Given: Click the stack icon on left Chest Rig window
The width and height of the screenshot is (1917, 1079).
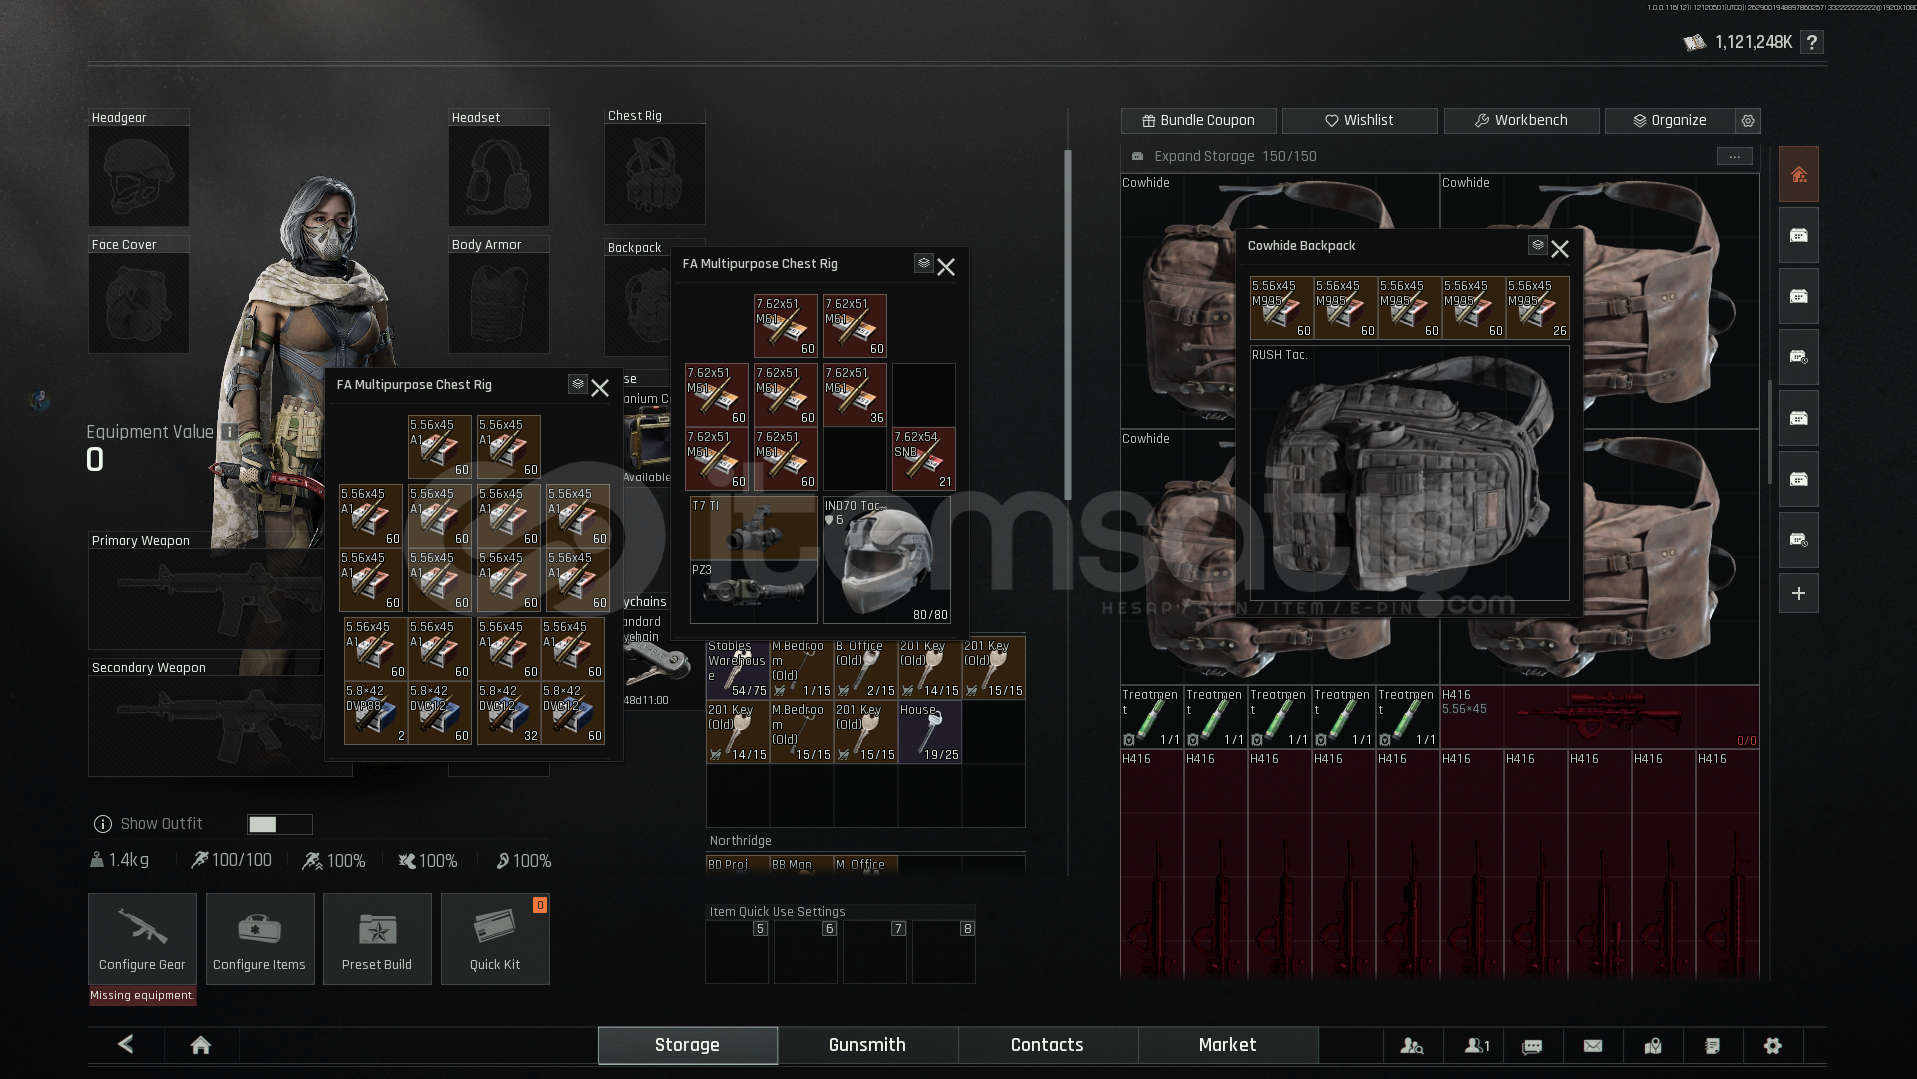Looking at the screenshot, I should click(577, 384).
